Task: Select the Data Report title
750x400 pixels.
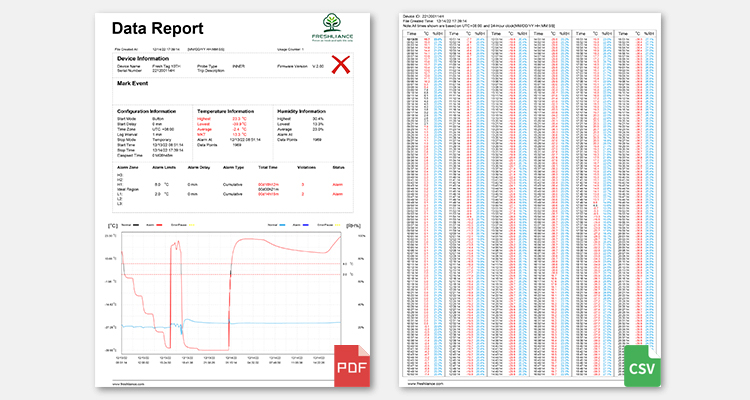Action: point(157,28)
